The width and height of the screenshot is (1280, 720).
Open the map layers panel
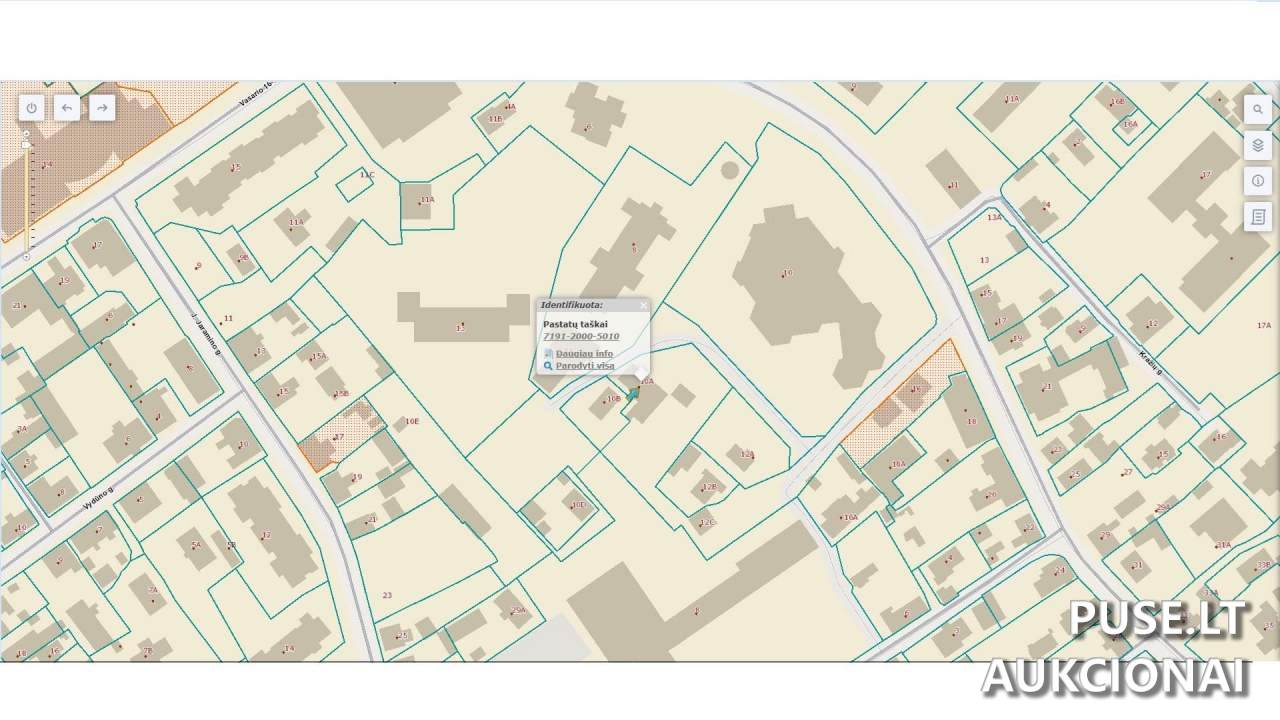coord(1257,145)
